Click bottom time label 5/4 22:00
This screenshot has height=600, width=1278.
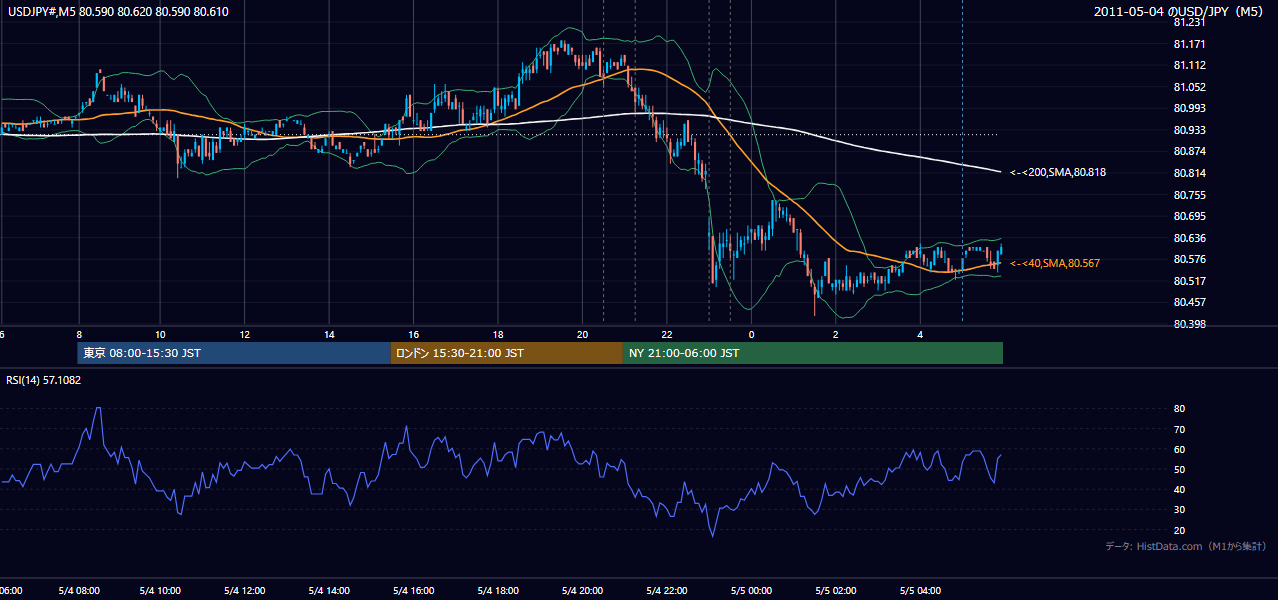[x=666, y=591]
